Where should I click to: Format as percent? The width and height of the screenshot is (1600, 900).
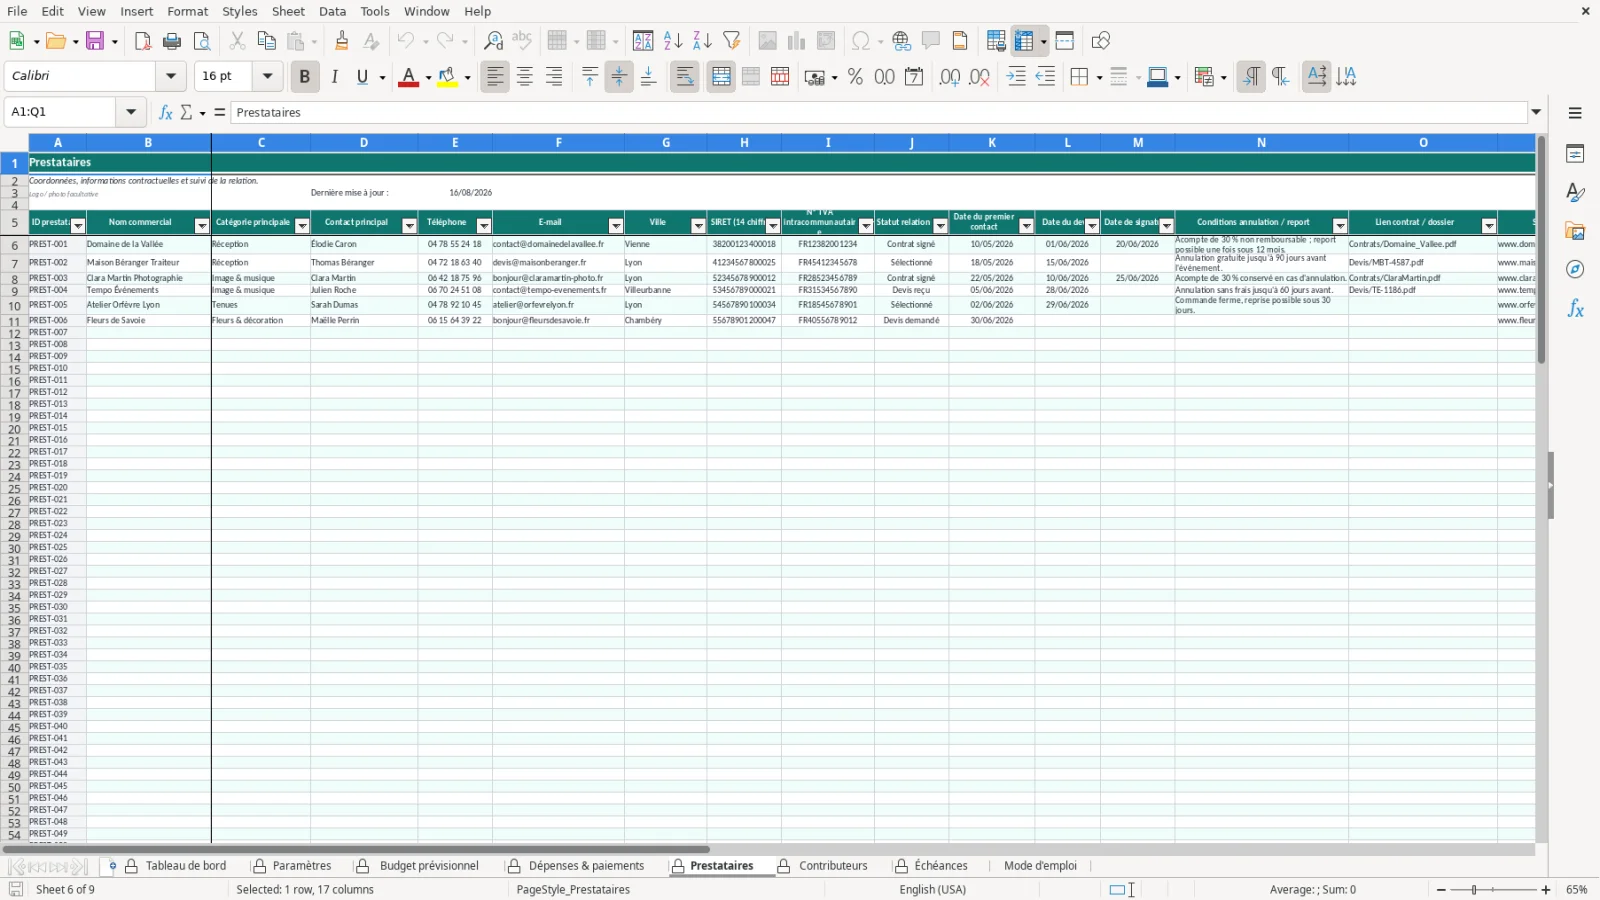point(855,77)
